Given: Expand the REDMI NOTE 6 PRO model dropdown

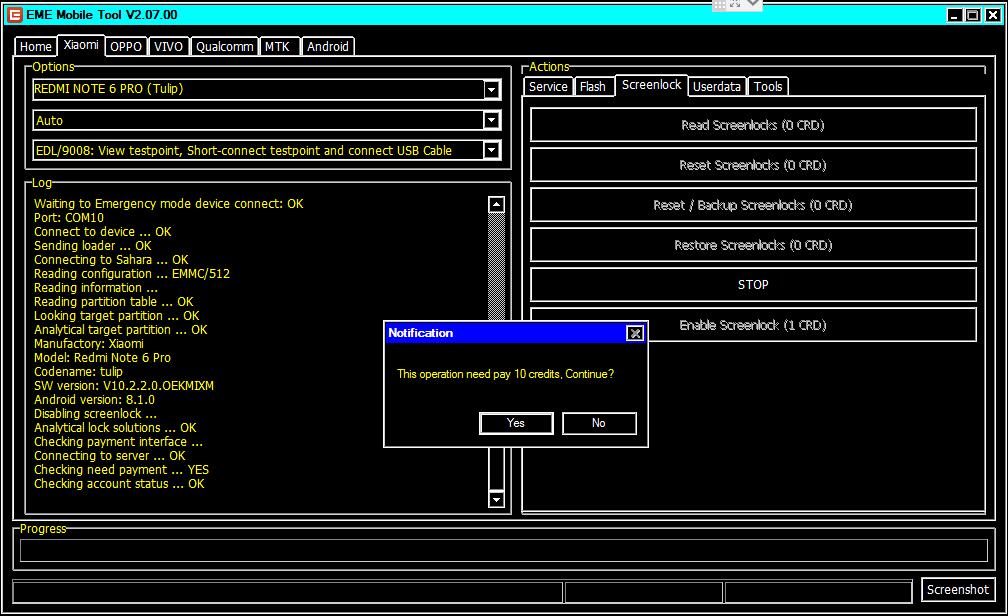Looking at the screenshot, I should click(x=492, y=89).
